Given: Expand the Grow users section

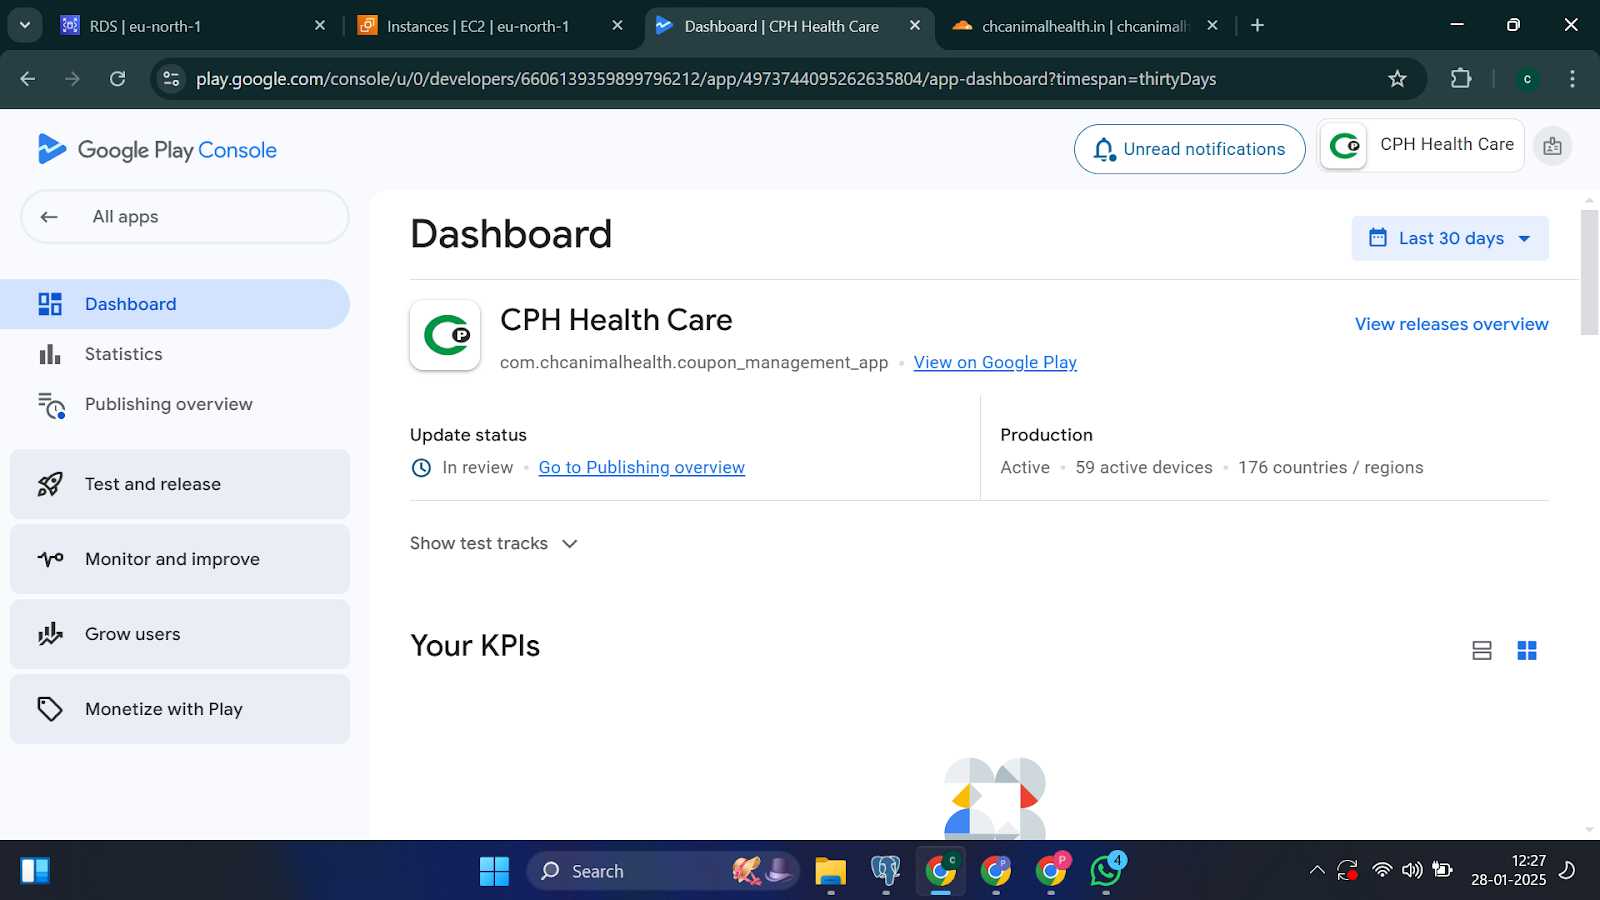Looking at the screenshot, I should (180, 634).
